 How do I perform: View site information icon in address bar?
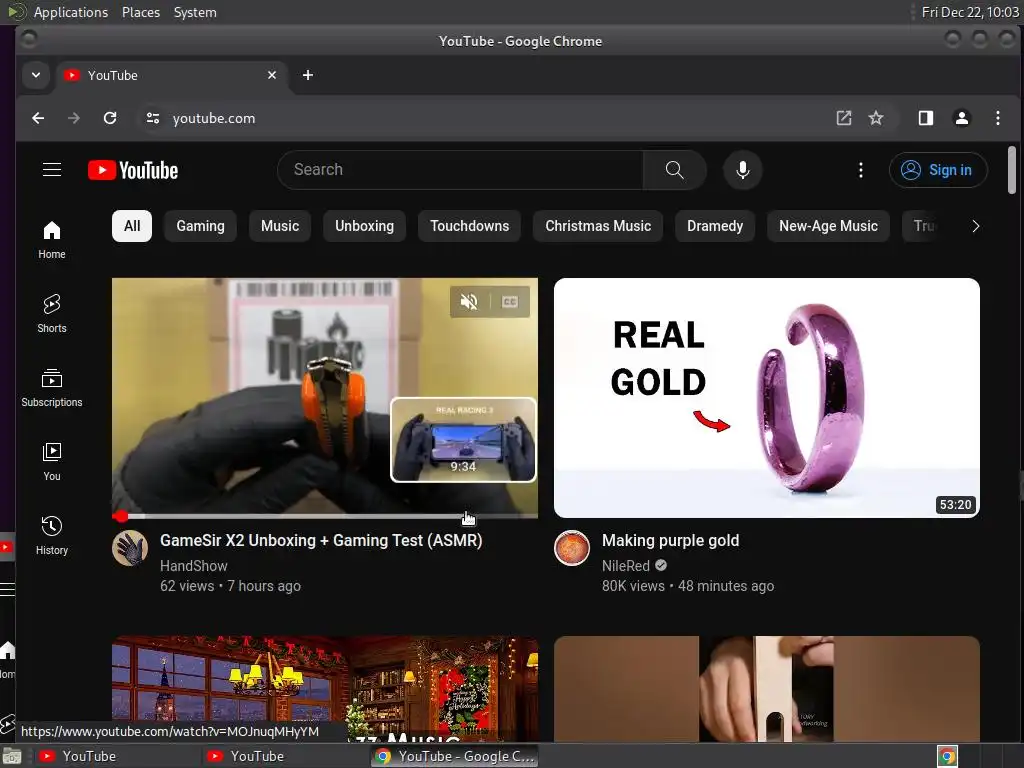pyautogui.click(x=153, y=118)
